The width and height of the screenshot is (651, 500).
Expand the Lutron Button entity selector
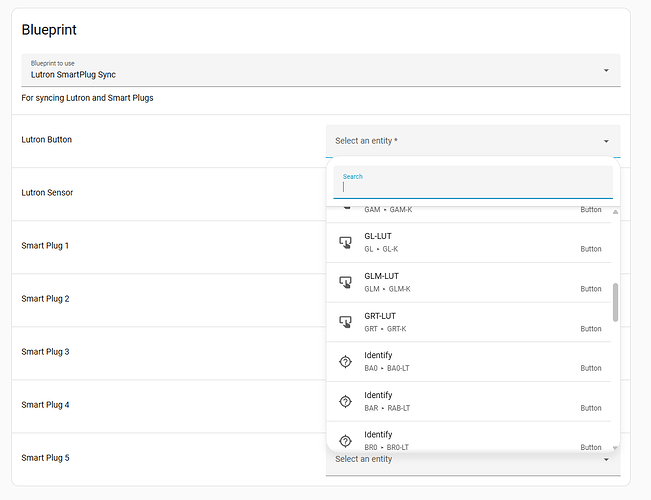(473, 141)
